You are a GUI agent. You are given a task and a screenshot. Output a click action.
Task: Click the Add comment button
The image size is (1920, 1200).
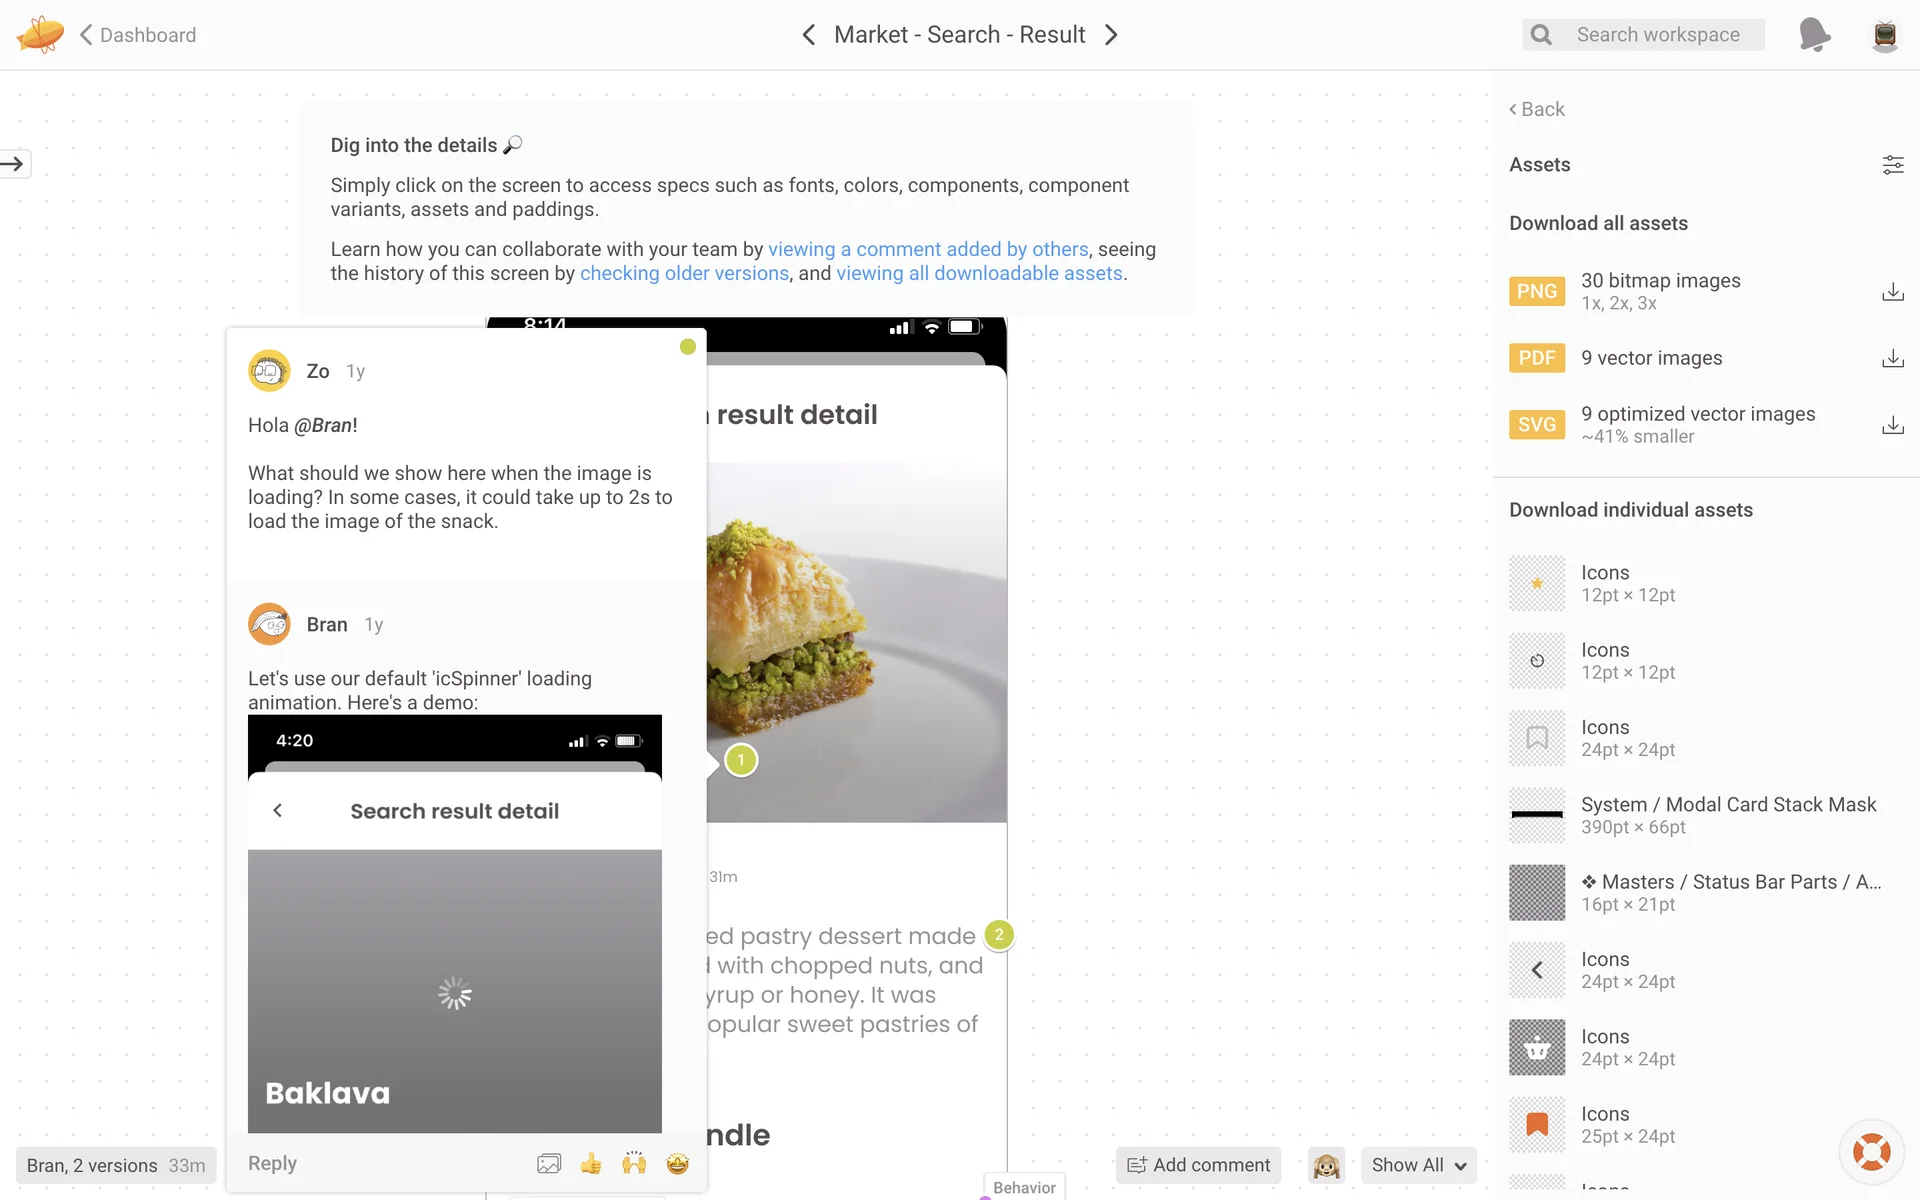[x=1198, y=1165]
